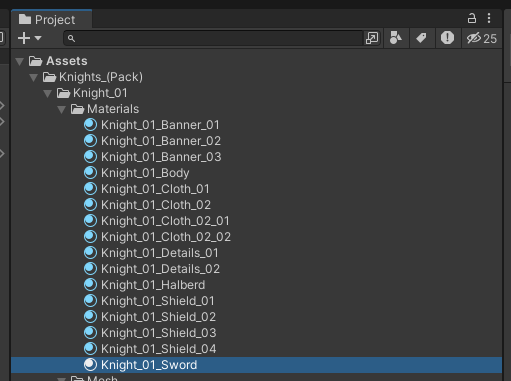The width and height of the screenshot is (511, 381).
Task: Collapse the Materials folder arrow
Action: pyautogui.click(x=61, y=110)
